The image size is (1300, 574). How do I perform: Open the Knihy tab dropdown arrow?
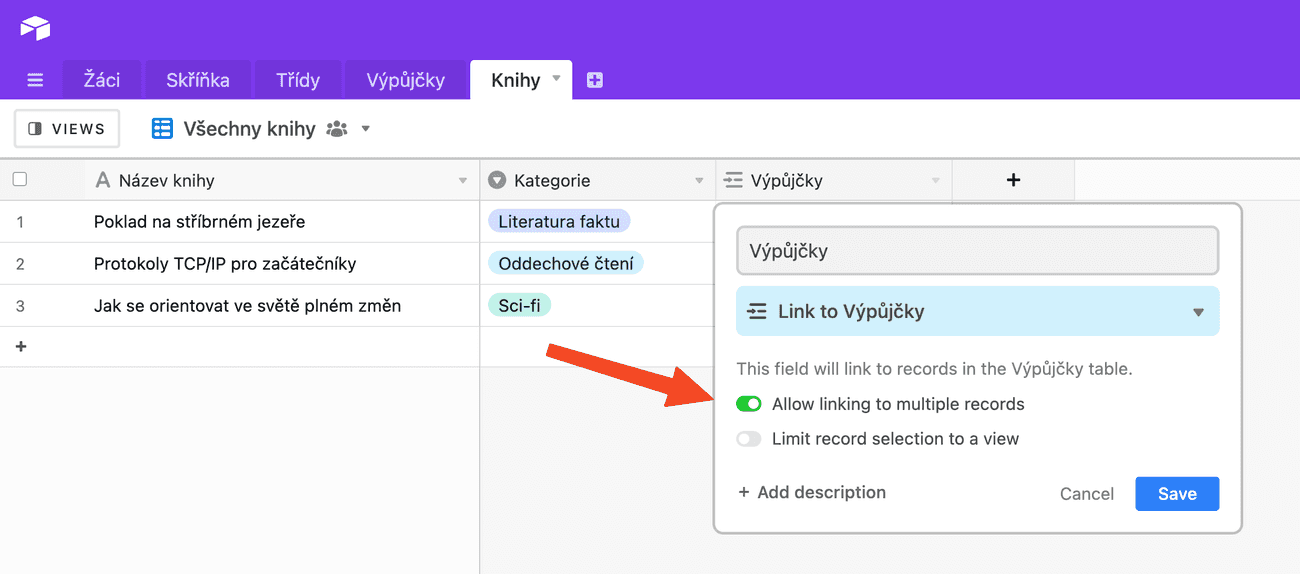557,78
